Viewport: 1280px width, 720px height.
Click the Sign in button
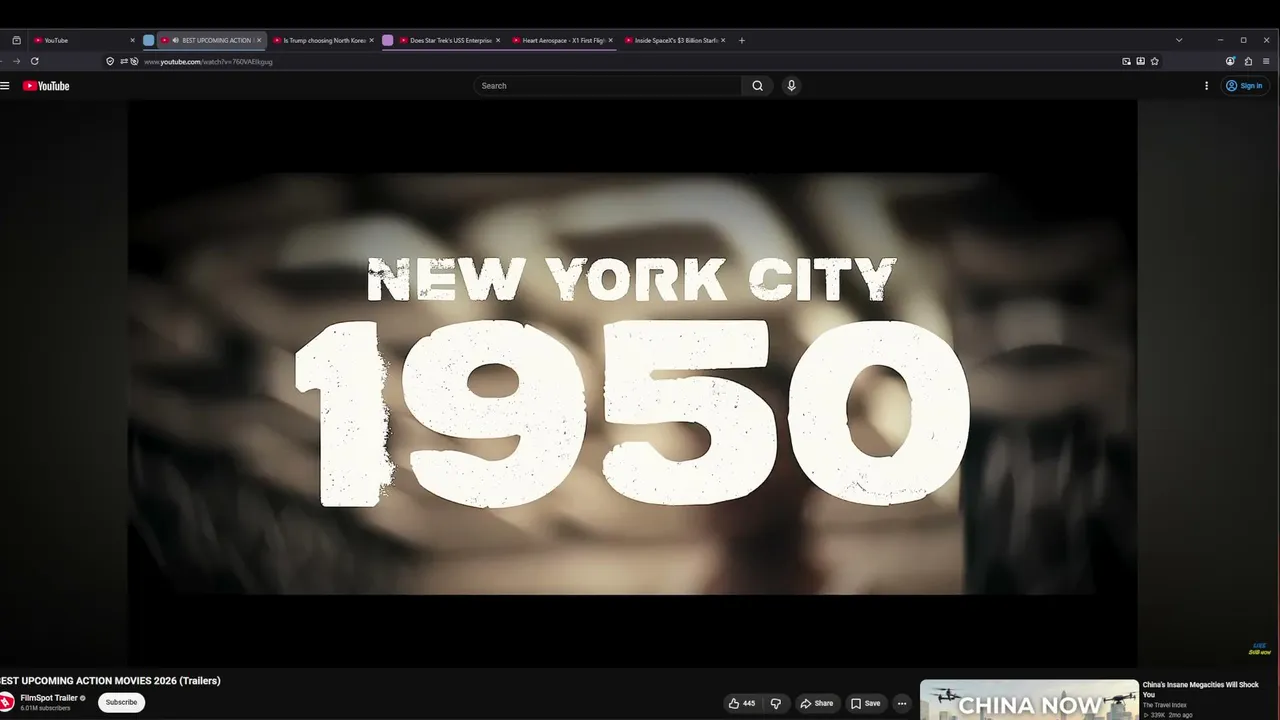[1245, 86]
